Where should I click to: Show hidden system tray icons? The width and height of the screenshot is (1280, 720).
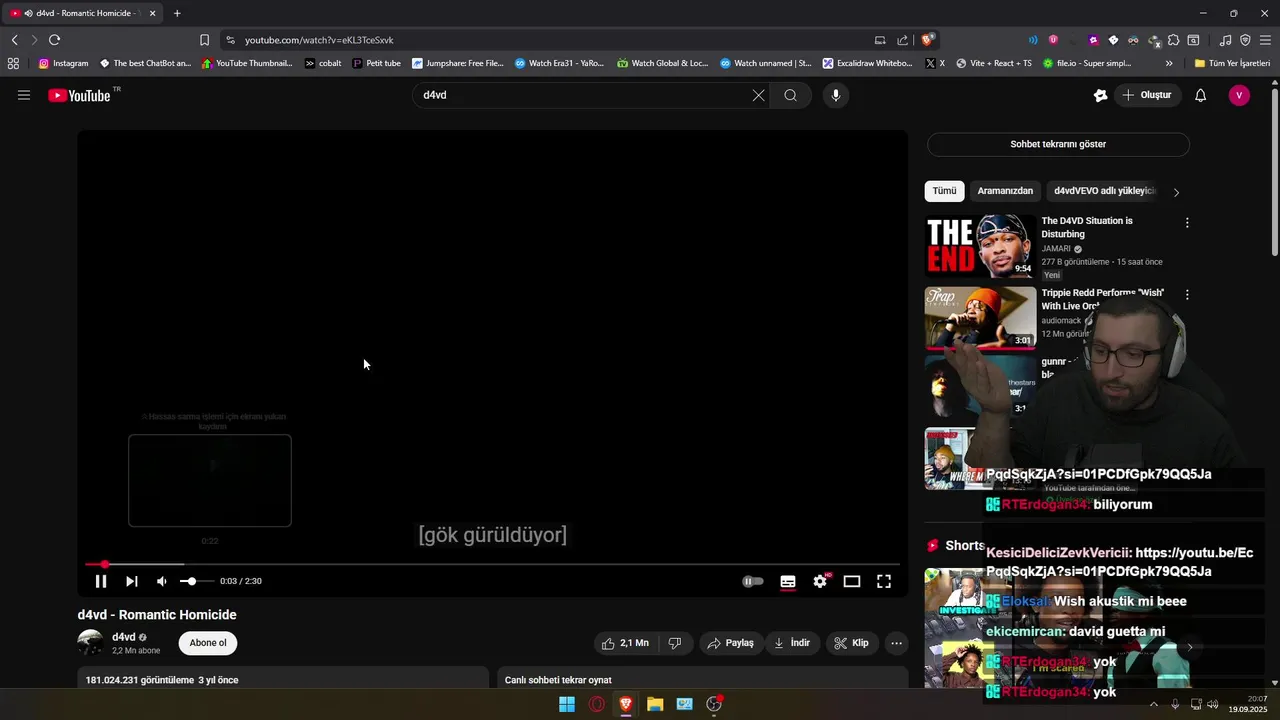(1154, 704)
